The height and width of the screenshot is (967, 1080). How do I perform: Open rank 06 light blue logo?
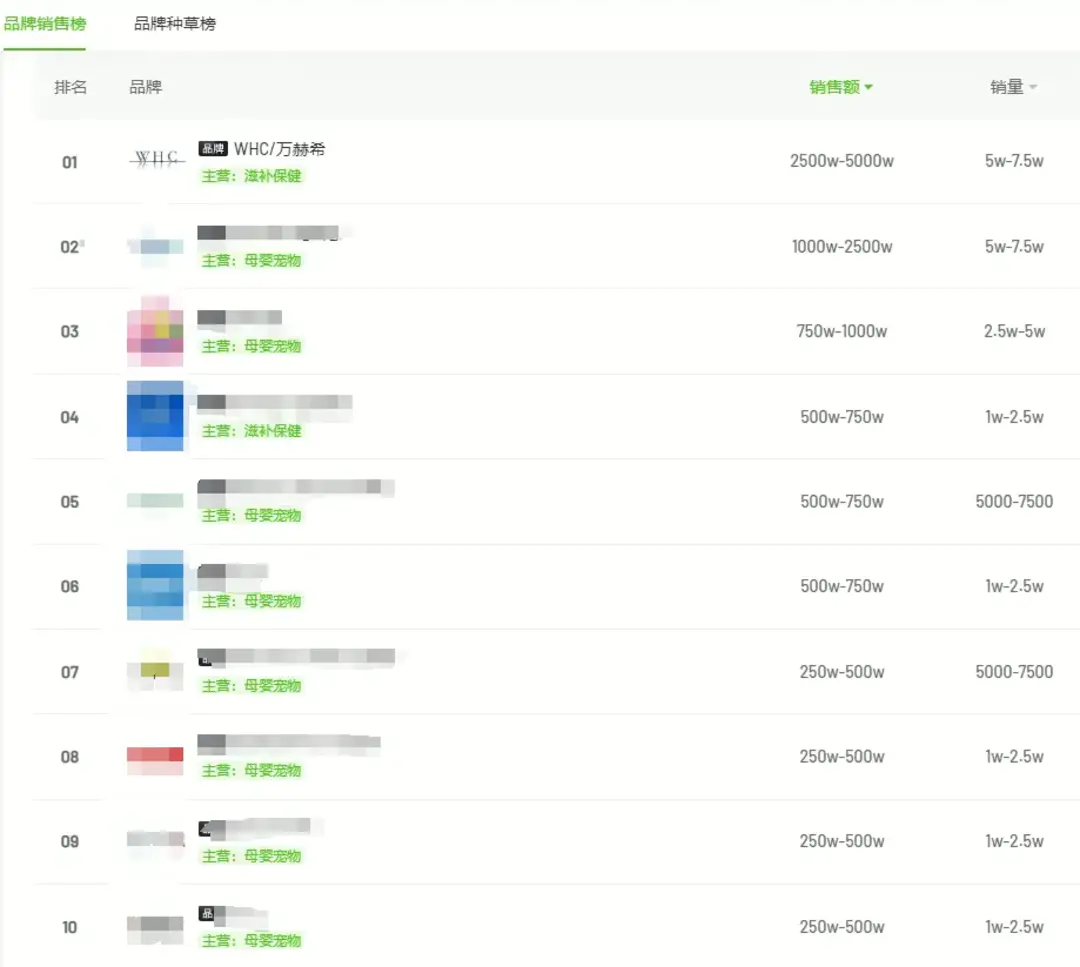[155, 585]
